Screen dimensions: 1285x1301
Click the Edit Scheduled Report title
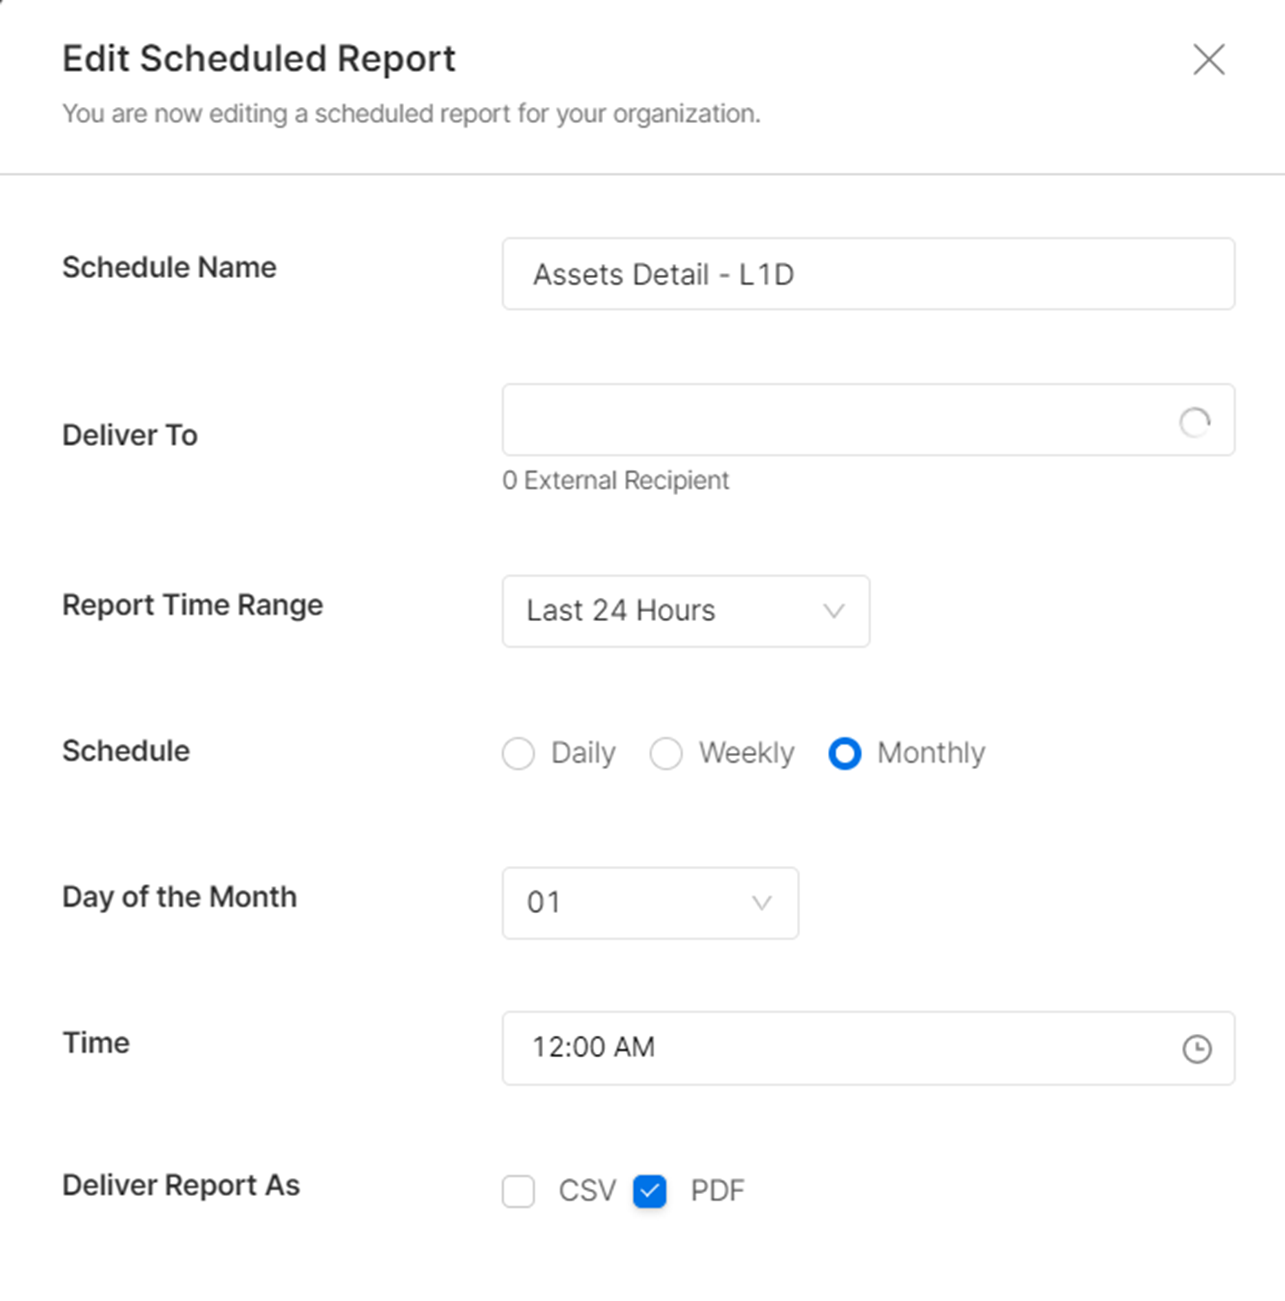(x=258, y=58)
